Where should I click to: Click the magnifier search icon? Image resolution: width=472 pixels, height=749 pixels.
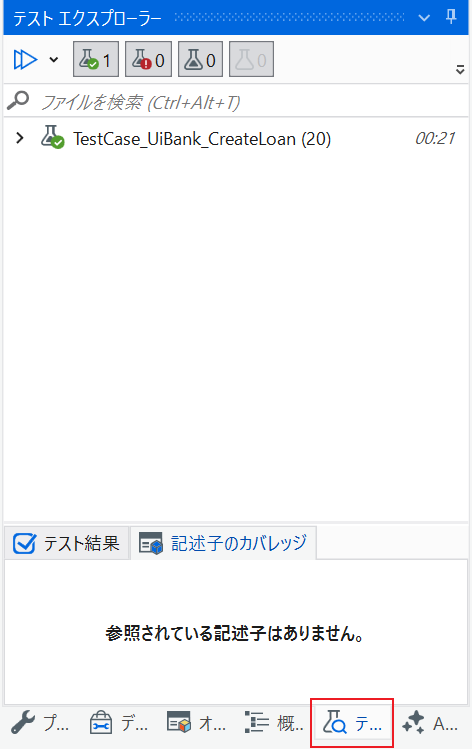(x=18, y=101)
